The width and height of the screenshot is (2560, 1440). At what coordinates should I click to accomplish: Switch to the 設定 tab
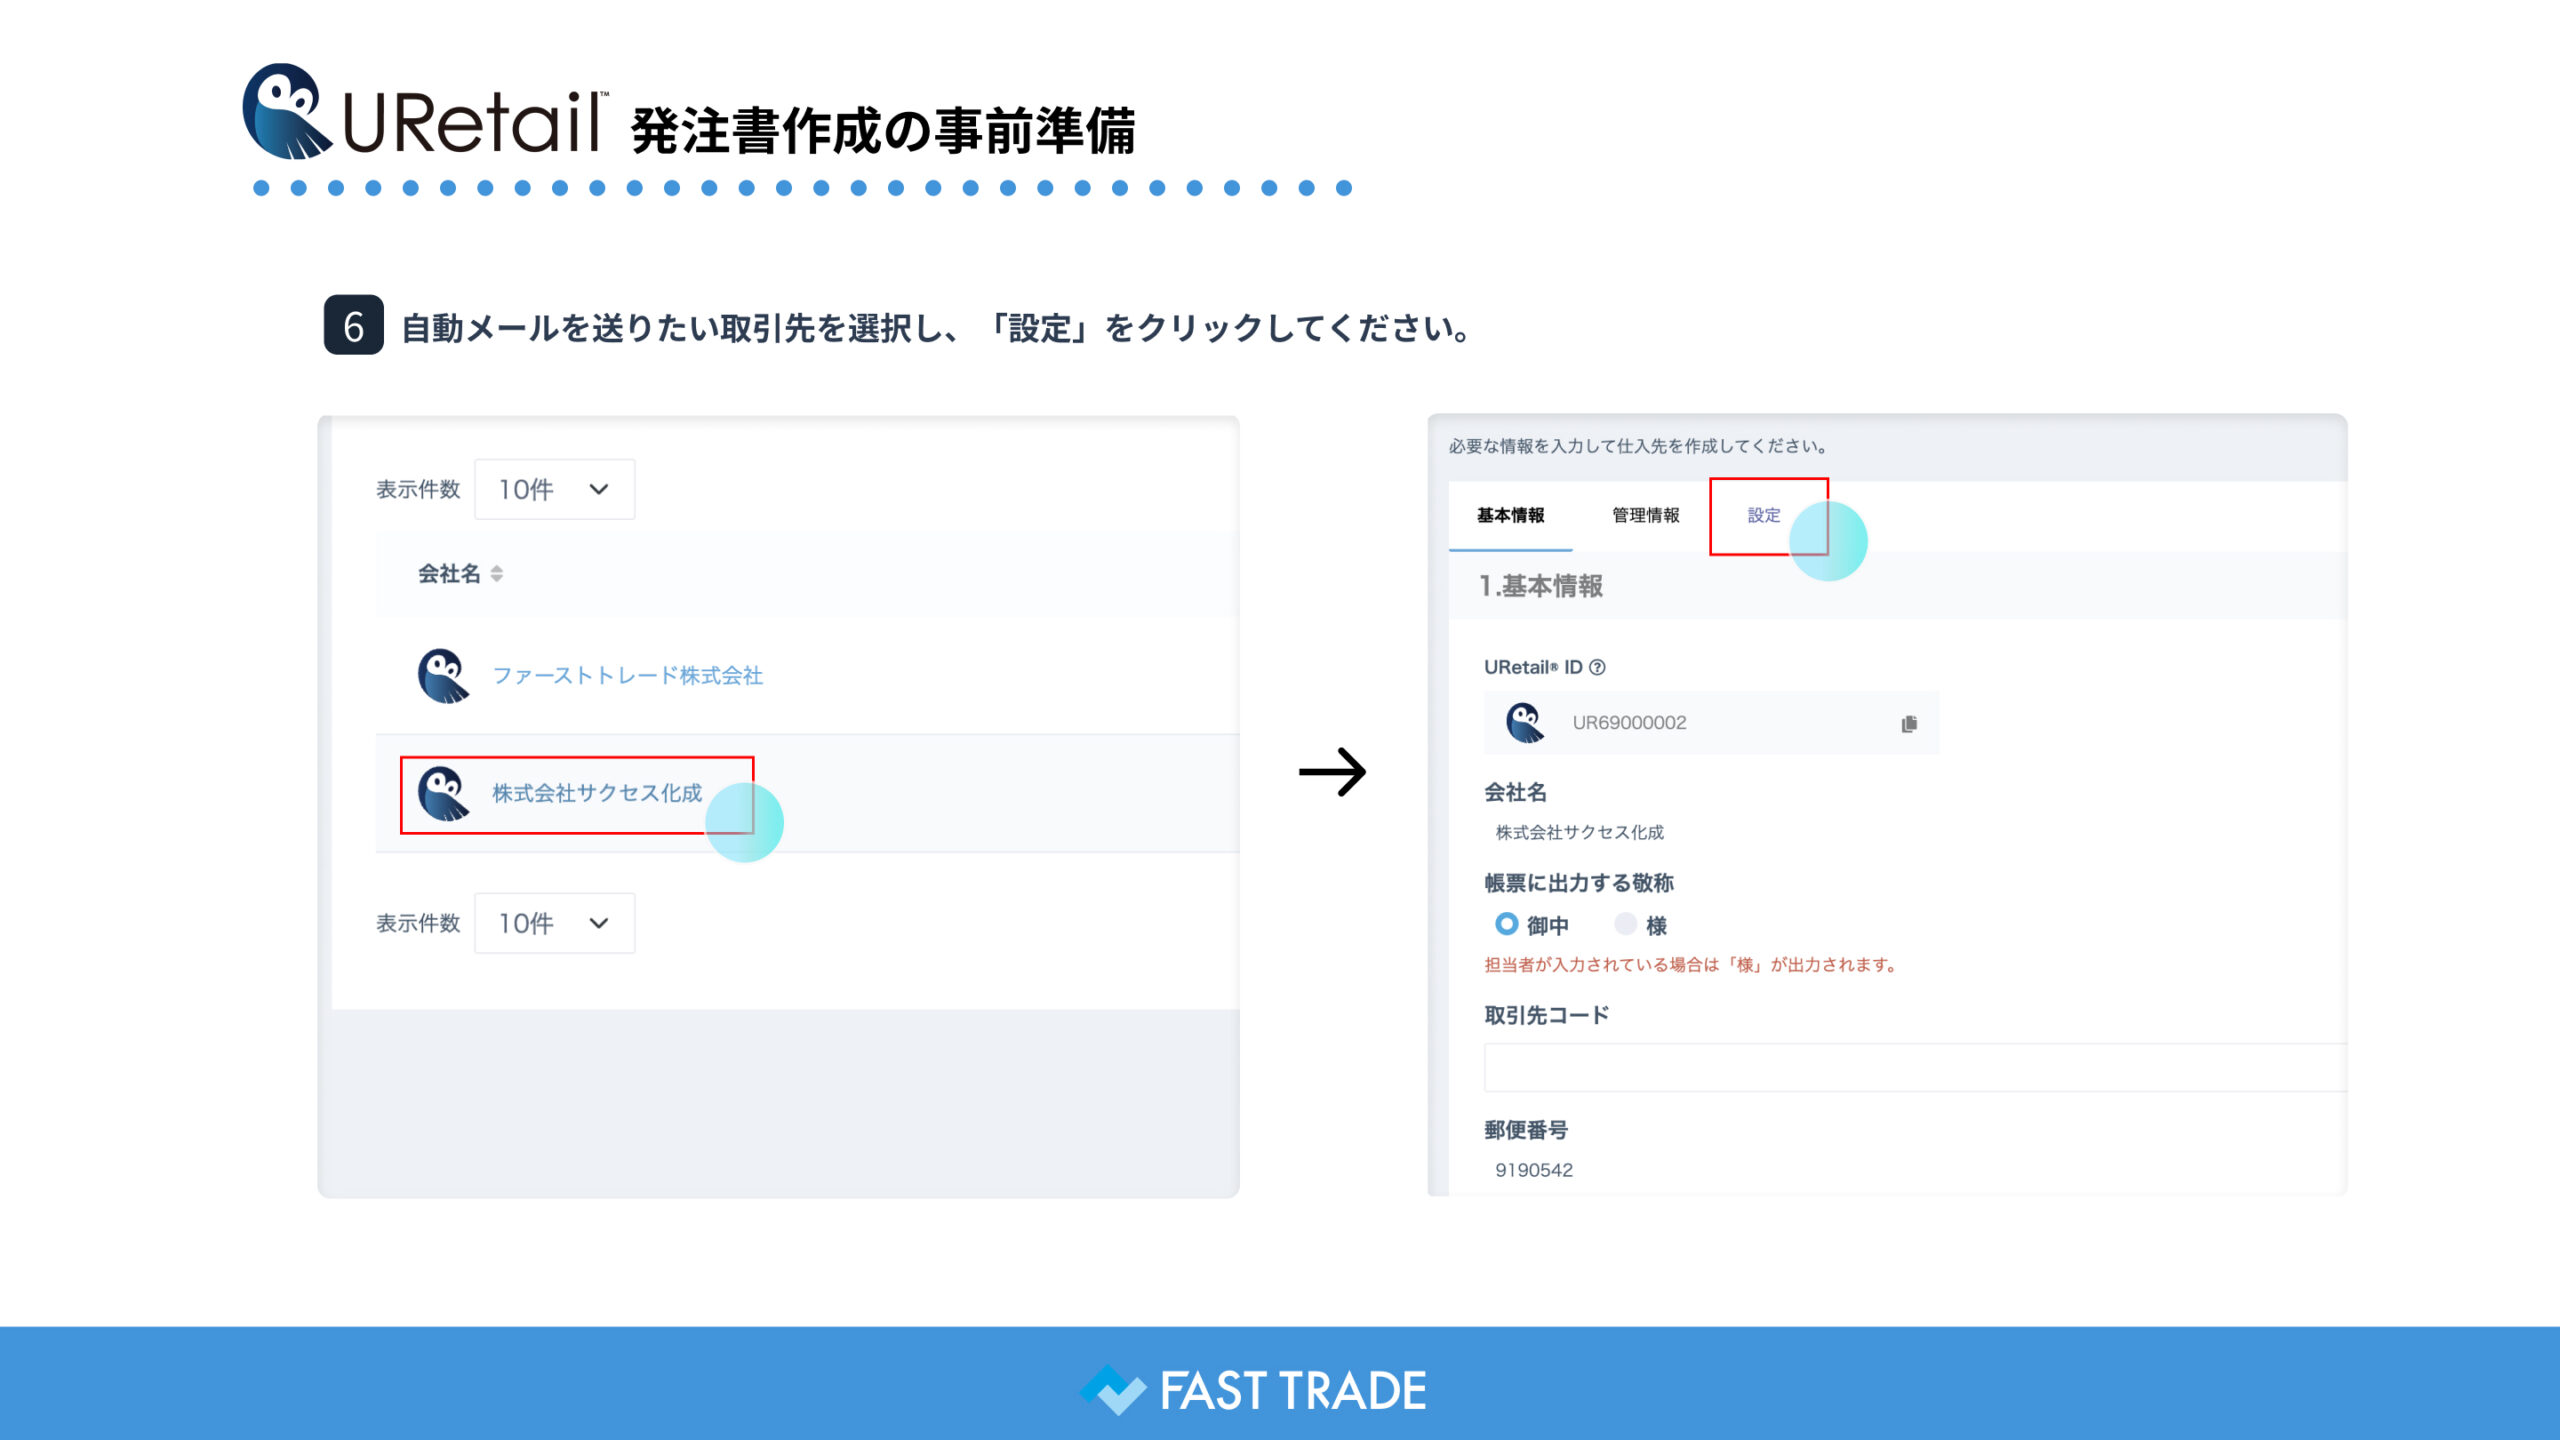[1764, 515]
